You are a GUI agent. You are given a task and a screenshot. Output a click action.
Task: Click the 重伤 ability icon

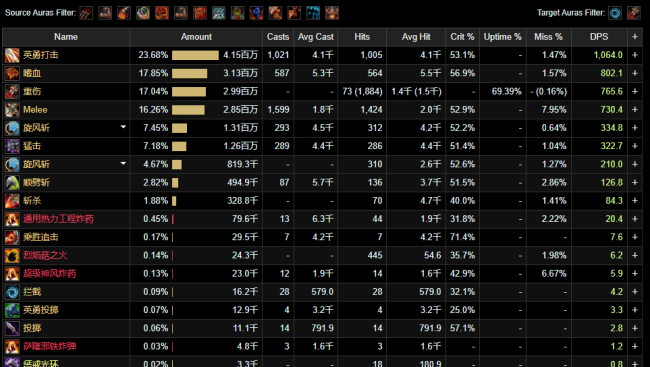click(x=12, y=92)
